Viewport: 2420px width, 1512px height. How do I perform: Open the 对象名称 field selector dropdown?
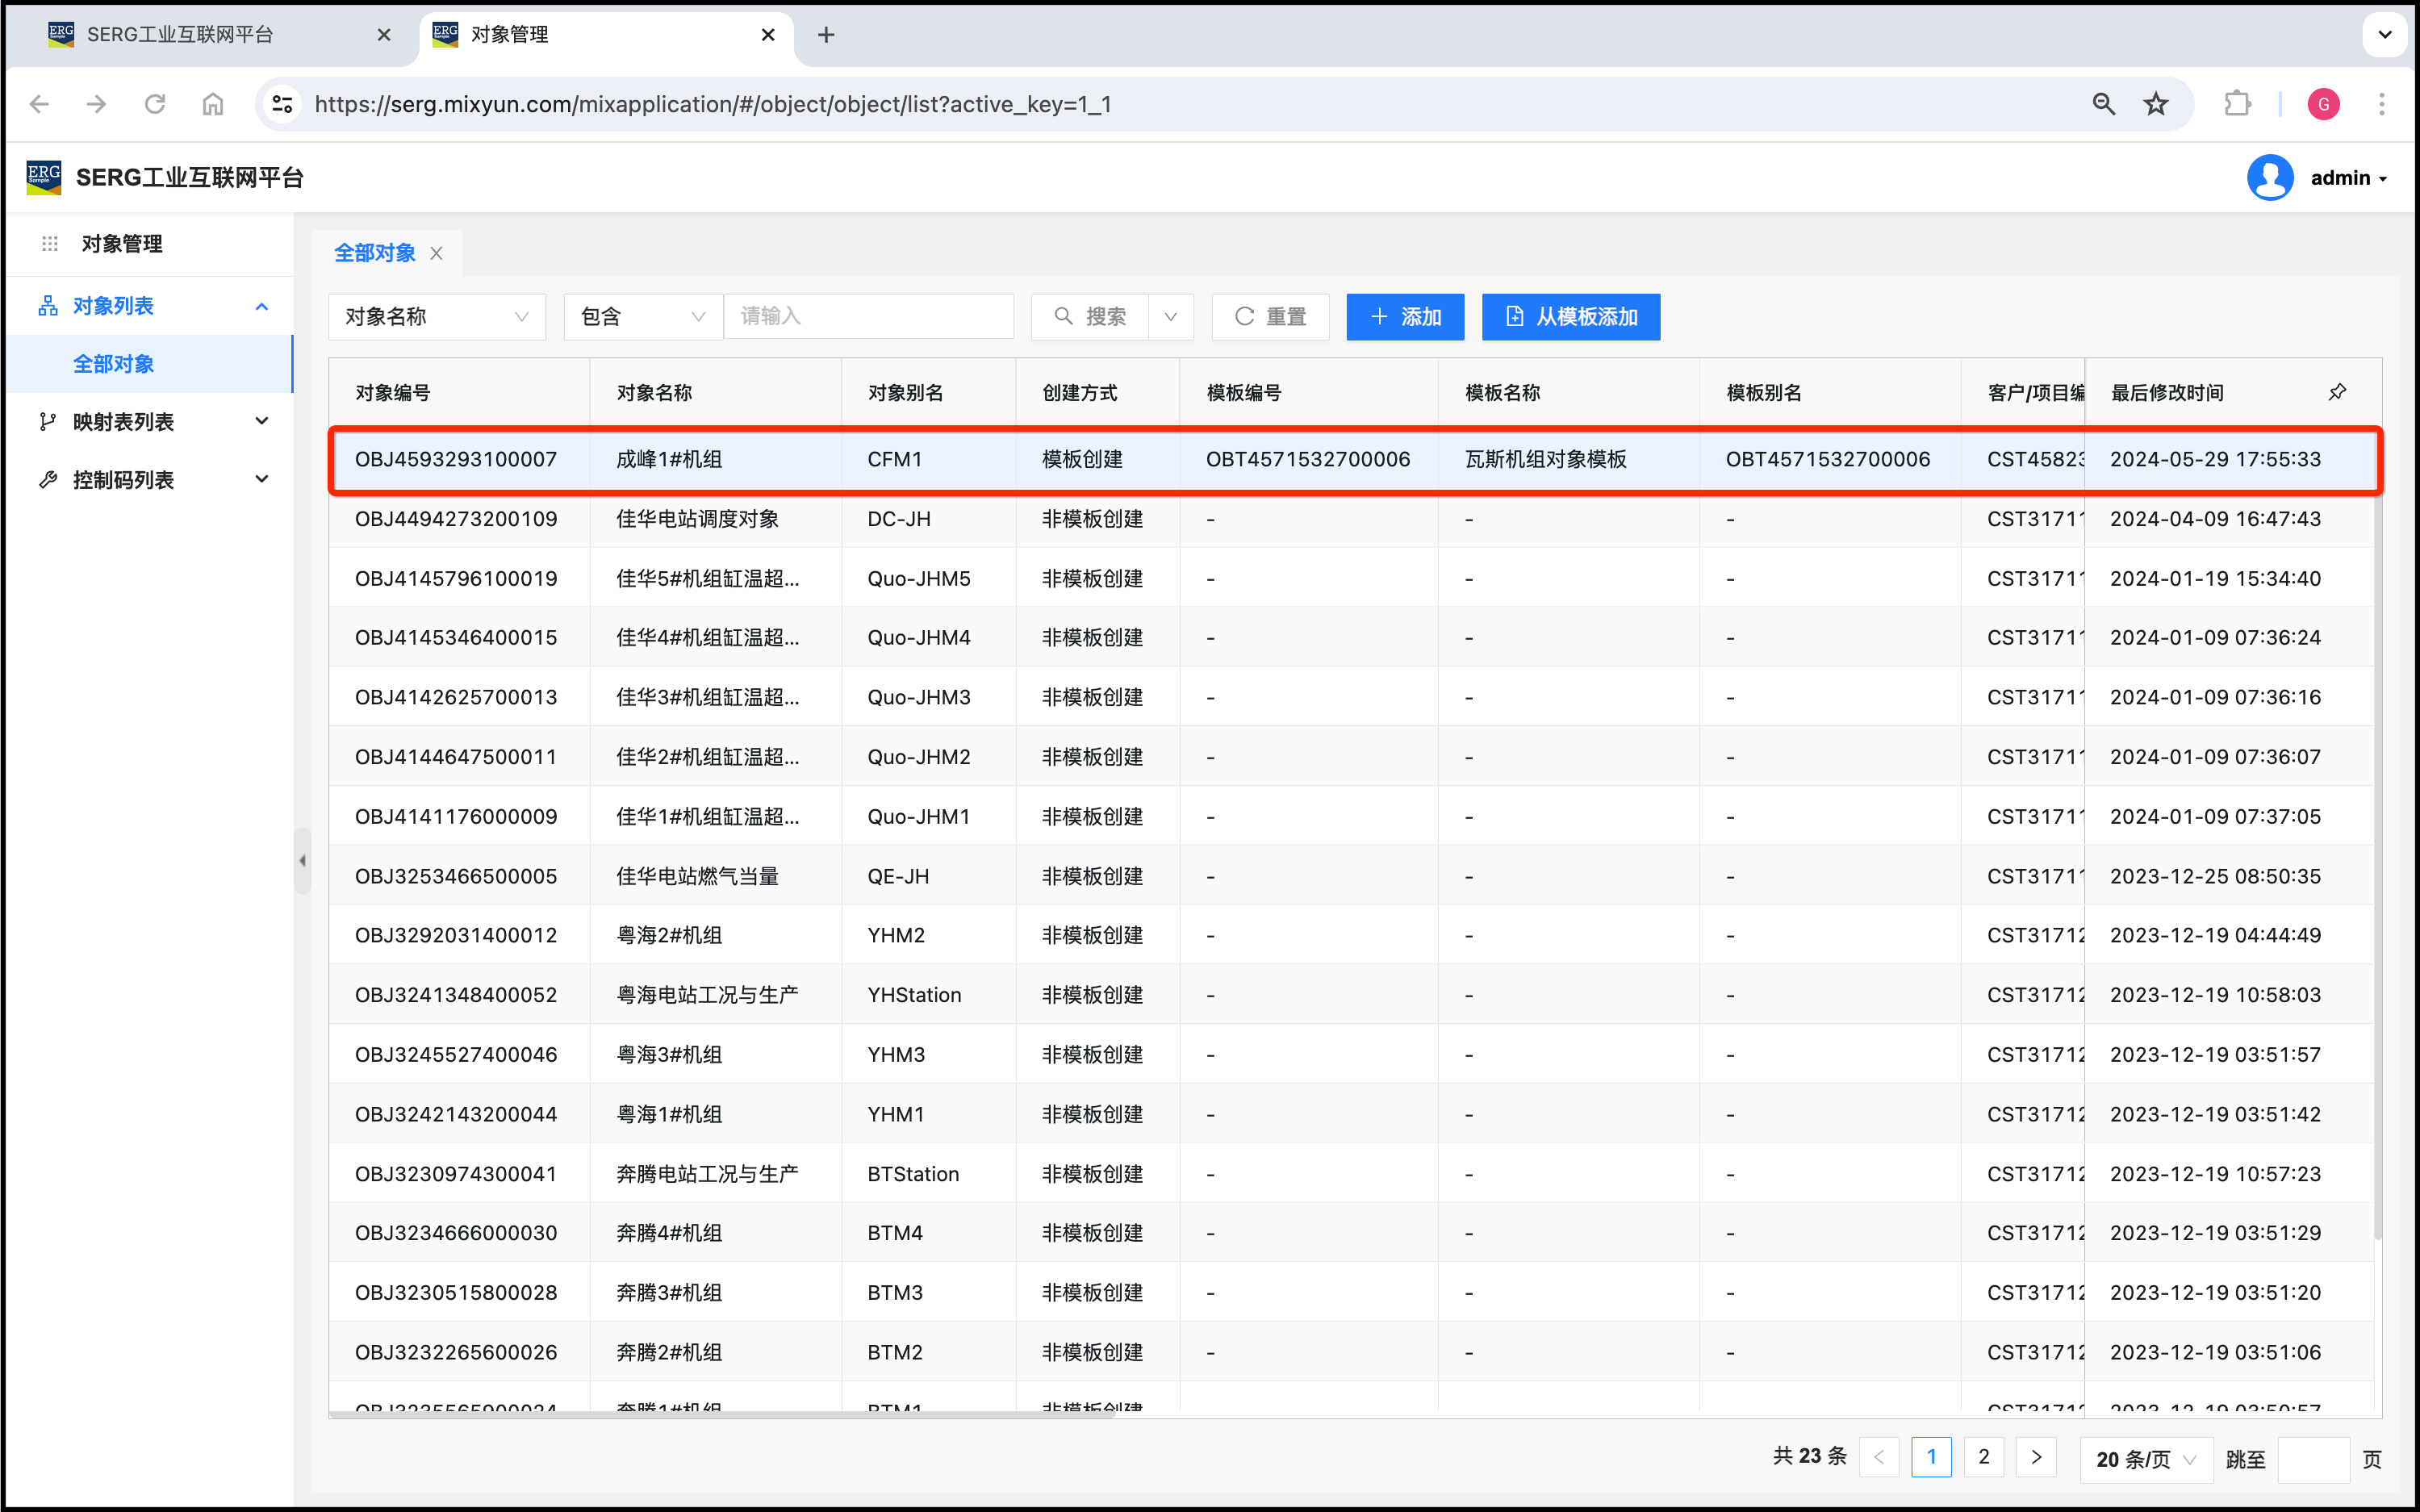pos(436,317)
